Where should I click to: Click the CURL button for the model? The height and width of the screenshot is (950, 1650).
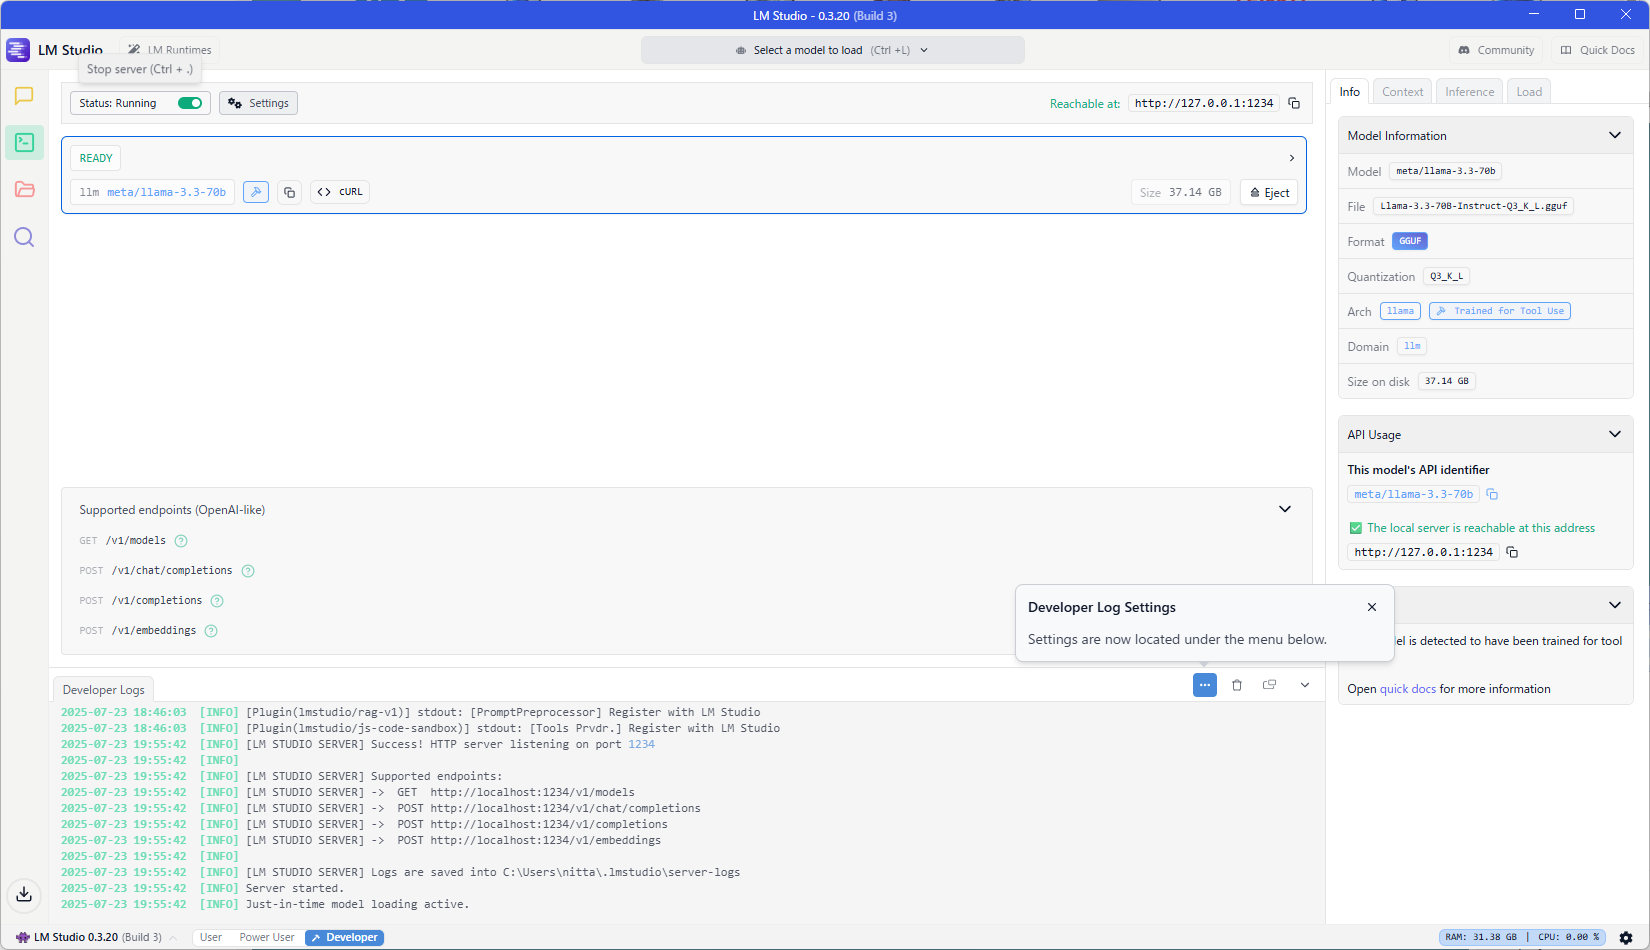pos(340,192)
